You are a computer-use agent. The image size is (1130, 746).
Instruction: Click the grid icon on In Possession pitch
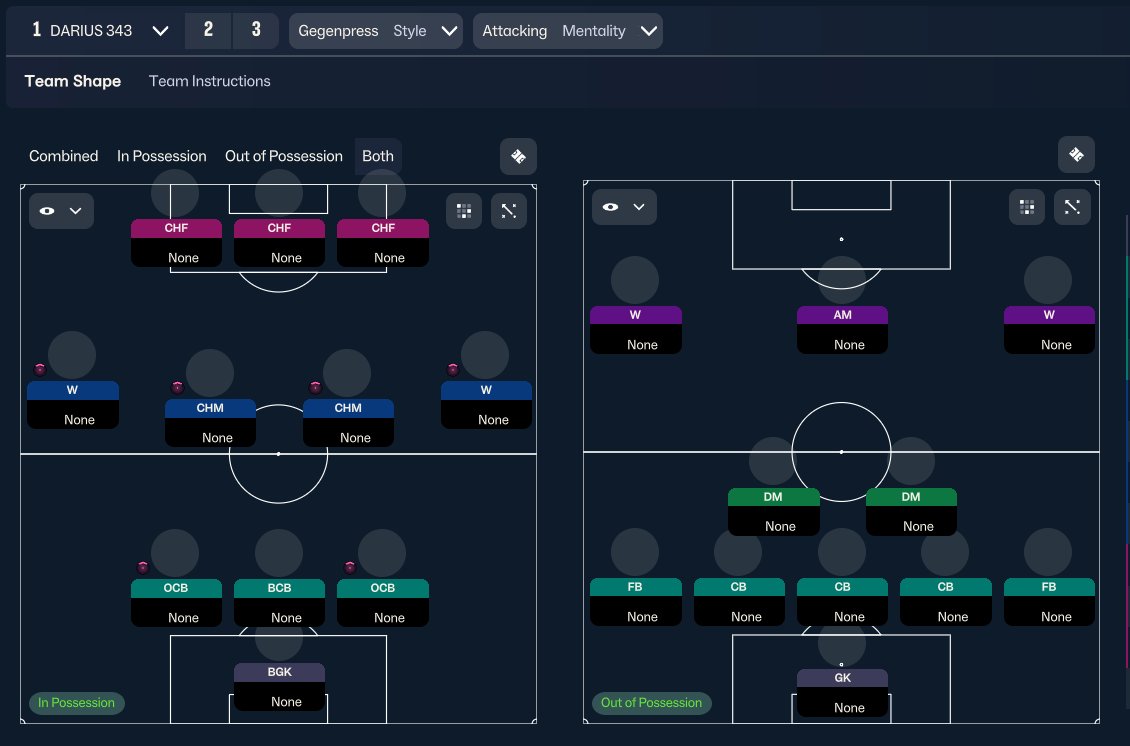click(464, 210)
